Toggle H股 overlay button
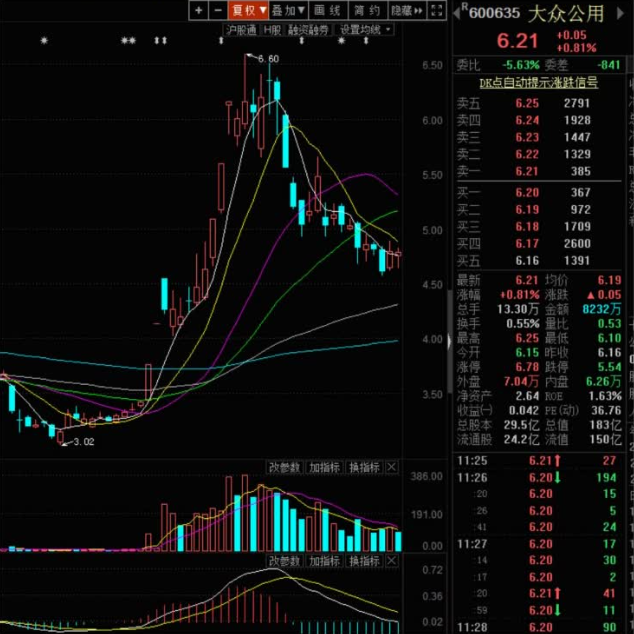Image resolution: width=634 pixels, height=634 pixels. [x=272, y=30]
